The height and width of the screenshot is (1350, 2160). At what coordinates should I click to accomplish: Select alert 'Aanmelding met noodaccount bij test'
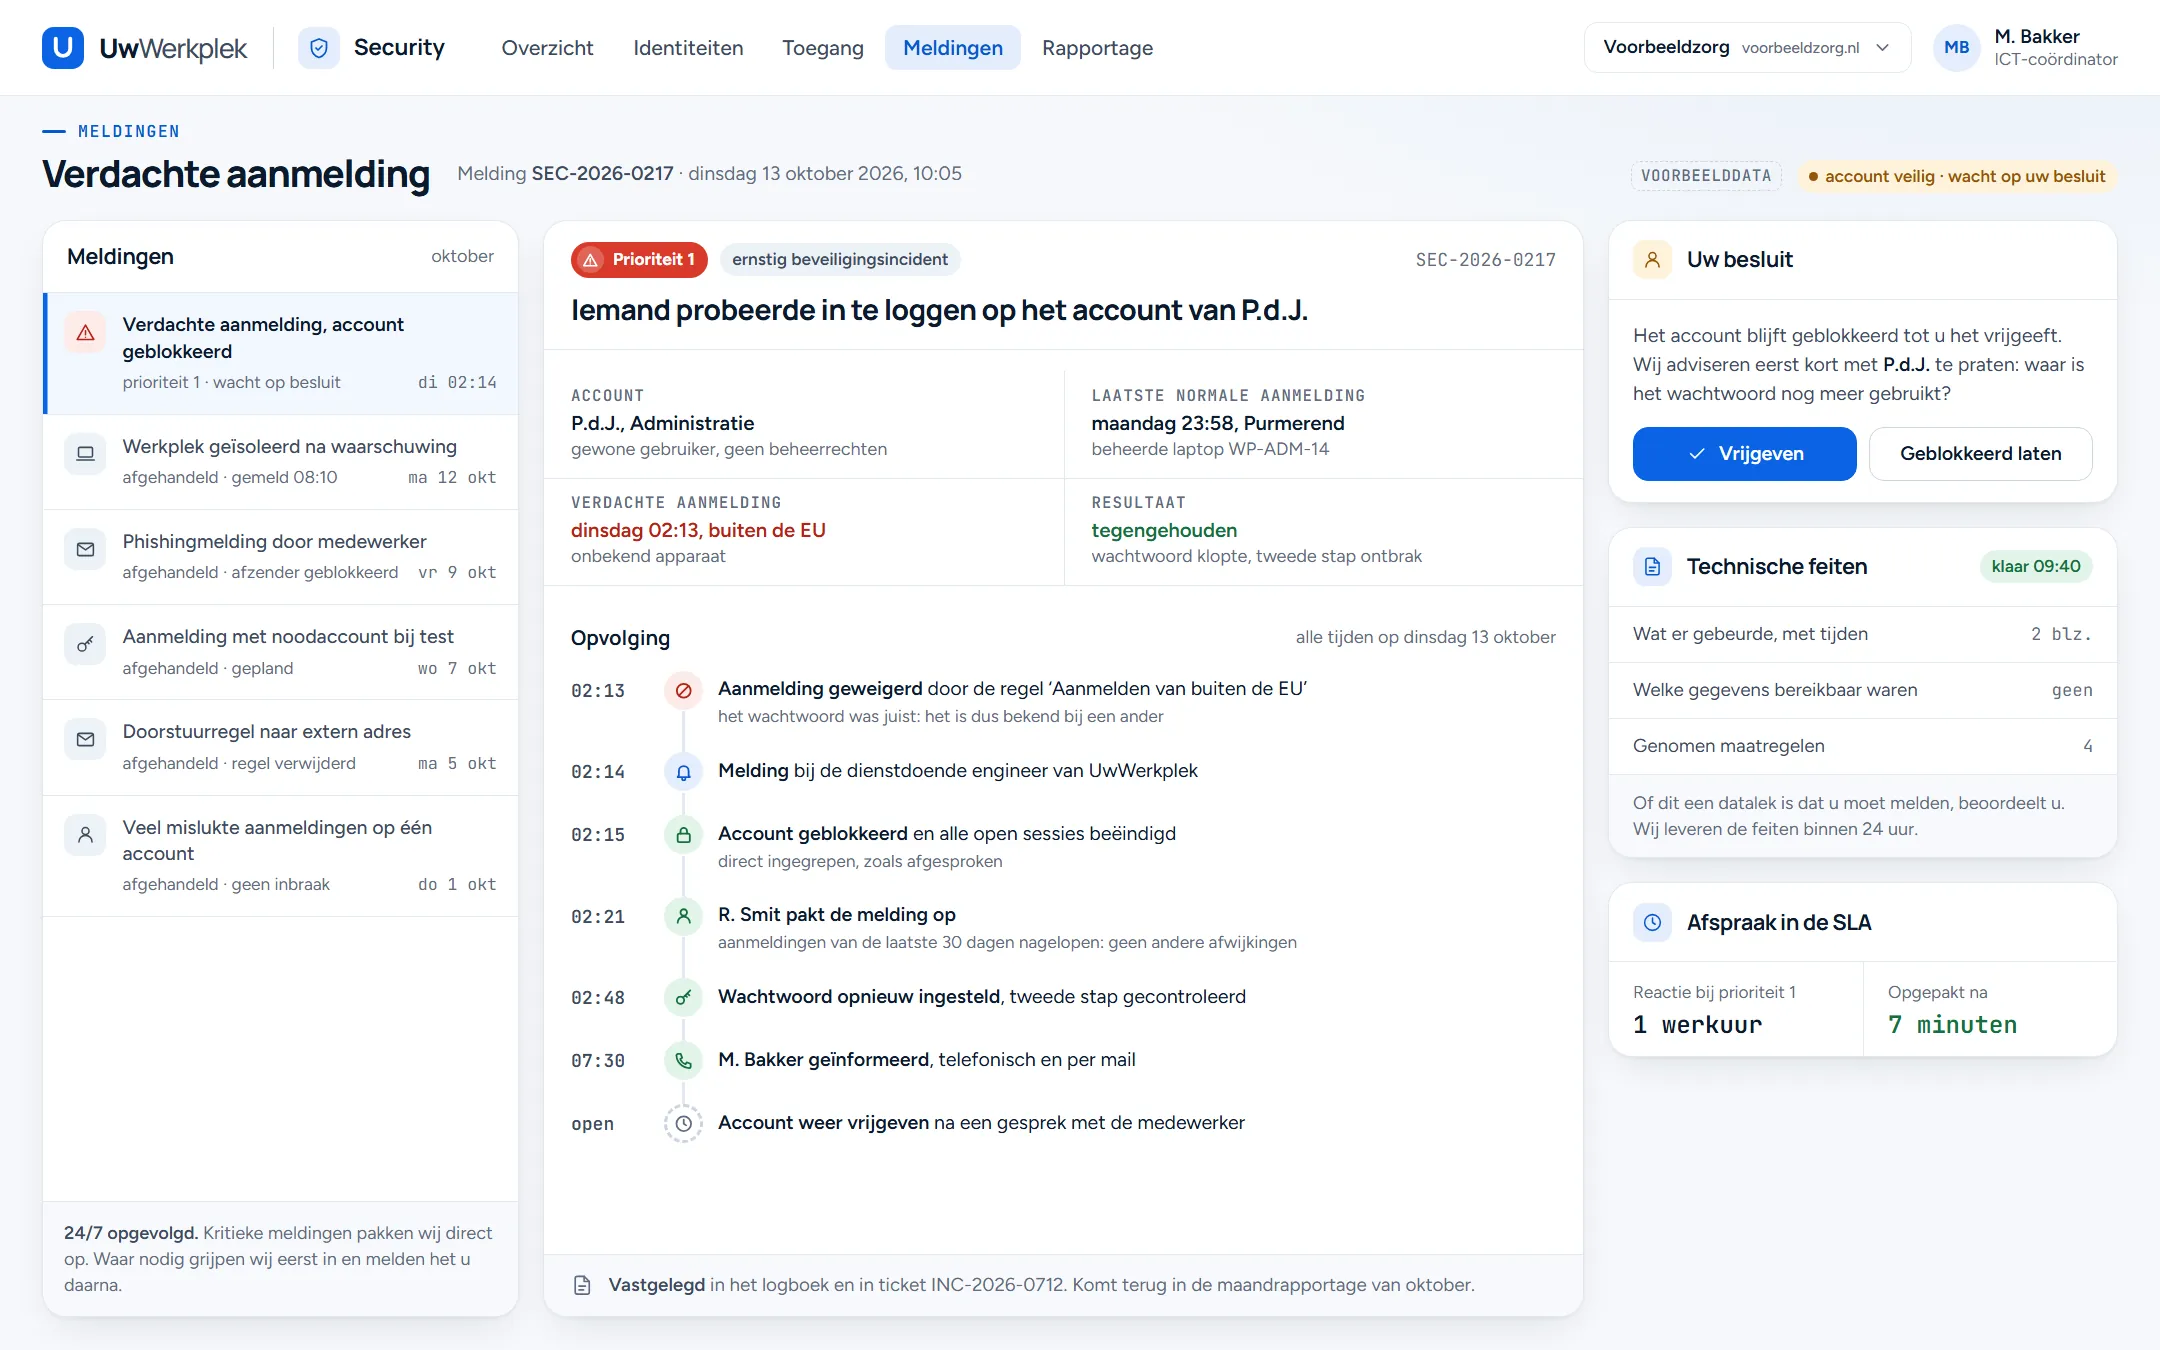point(280,652)
